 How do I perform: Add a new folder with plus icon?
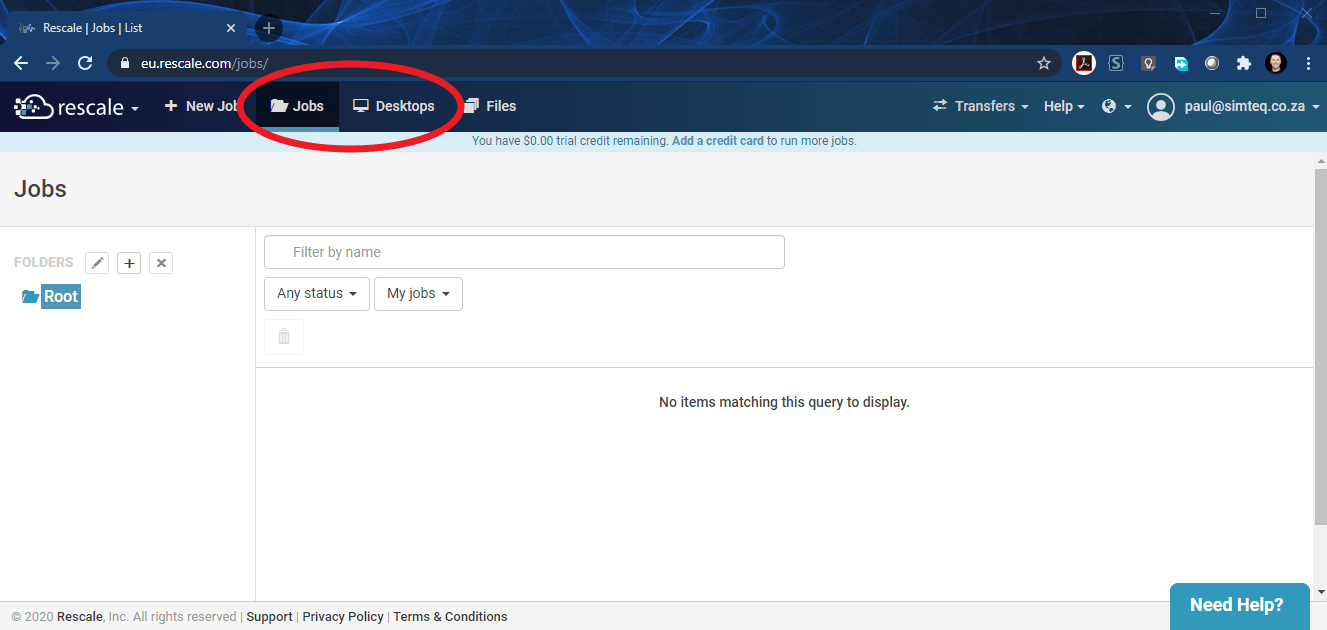point(129,263)
